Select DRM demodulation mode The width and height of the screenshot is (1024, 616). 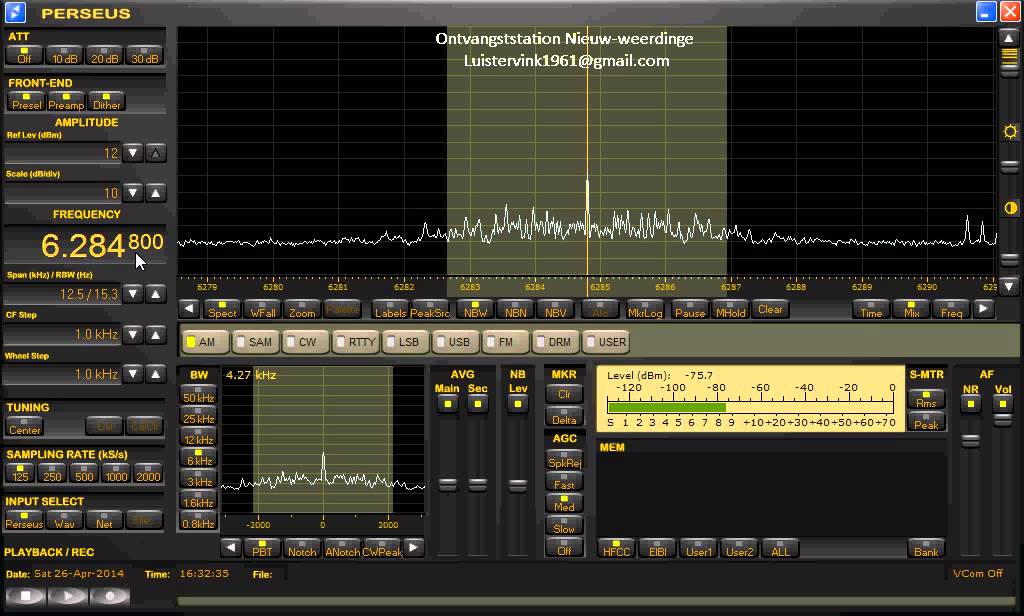click(x=555, y=342)
